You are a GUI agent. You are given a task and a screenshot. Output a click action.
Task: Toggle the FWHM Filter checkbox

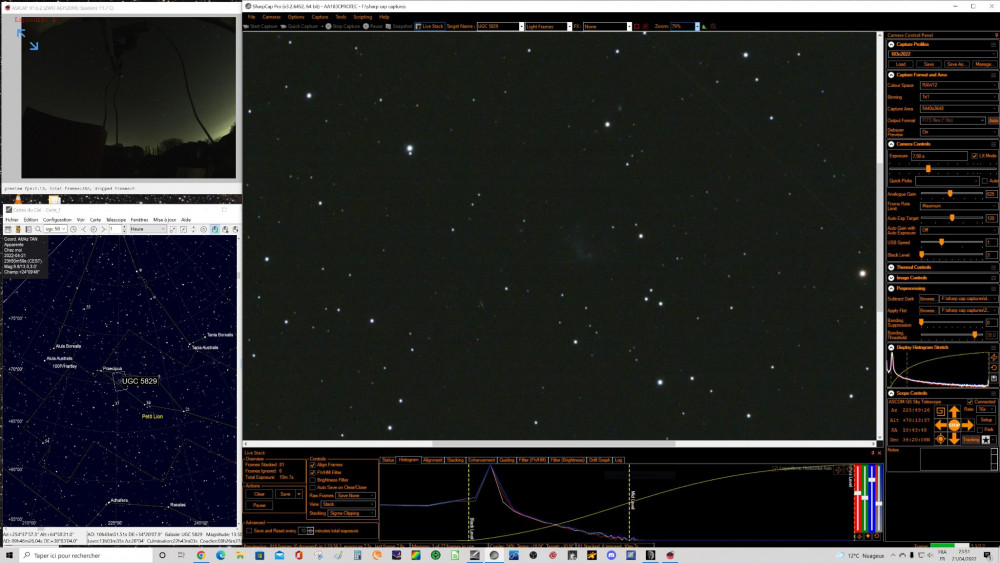312,472
